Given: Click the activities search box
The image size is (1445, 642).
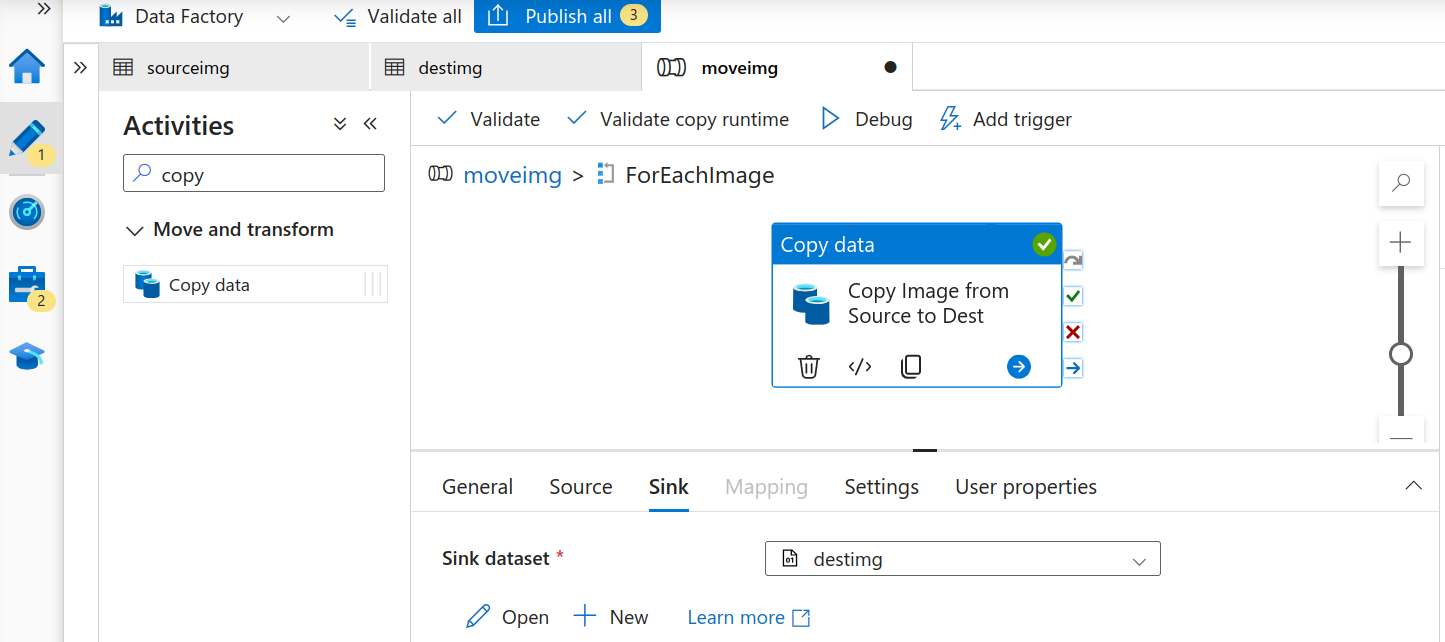Looking at the screenshot, I should click(x=254, y=173).
